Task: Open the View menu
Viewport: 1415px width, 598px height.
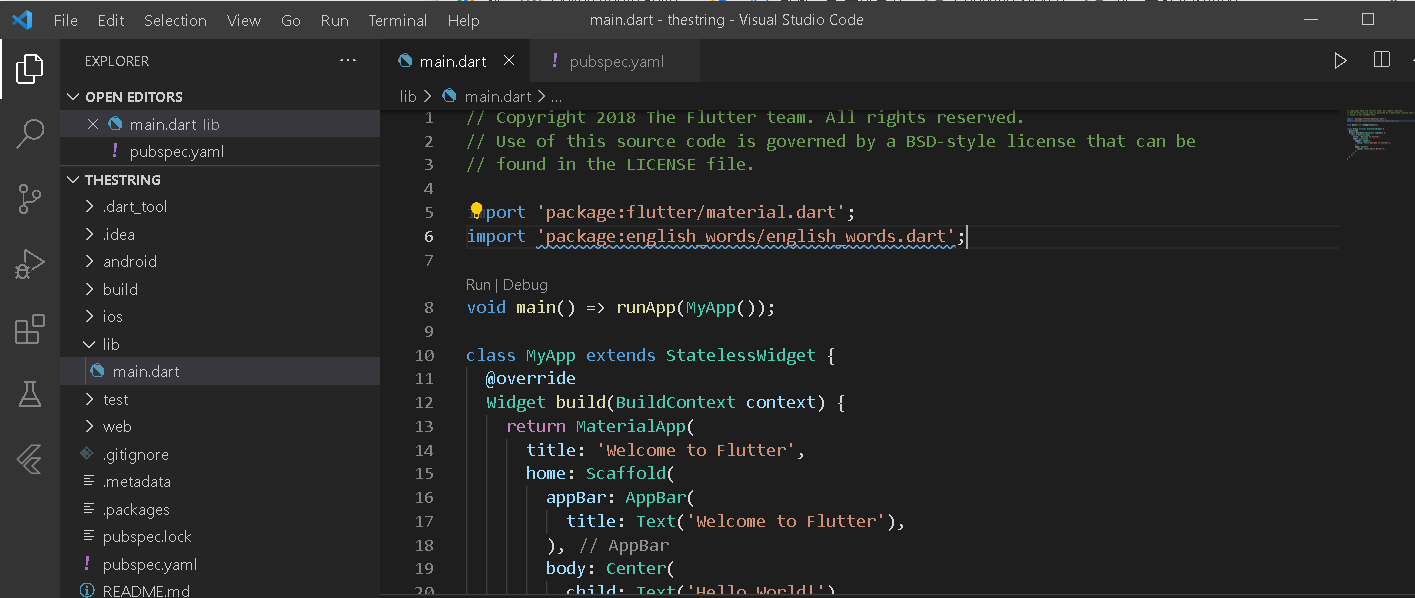Action: (244, 20)
